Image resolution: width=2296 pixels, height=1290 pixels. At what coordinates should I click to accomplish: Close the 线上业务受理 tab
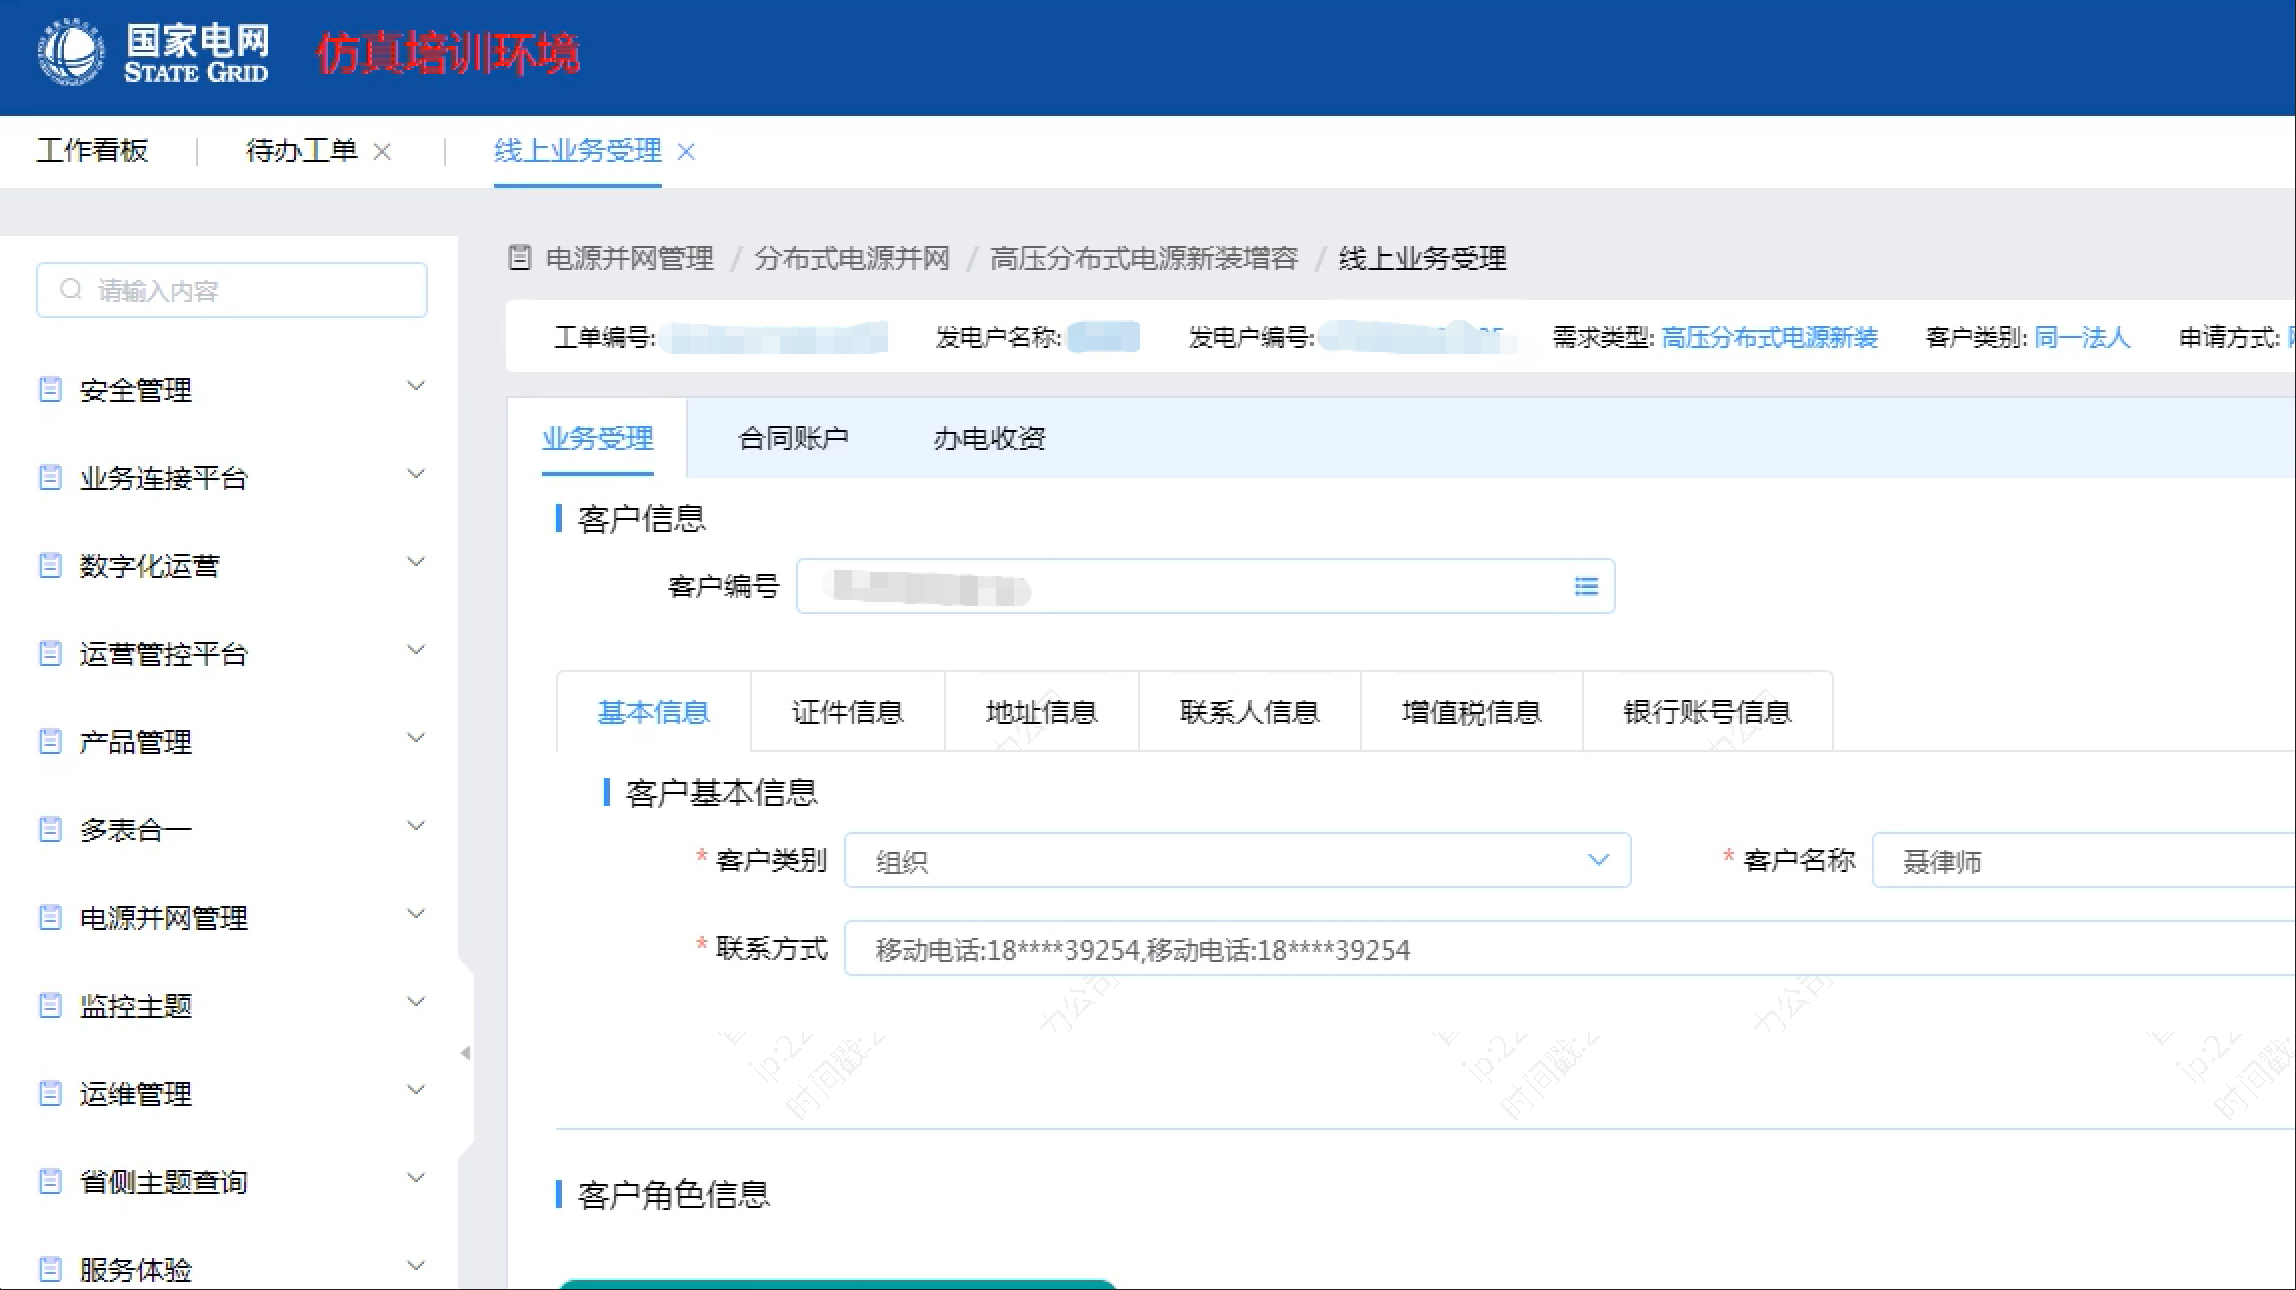pyautogui.click(x=686, y=152)
